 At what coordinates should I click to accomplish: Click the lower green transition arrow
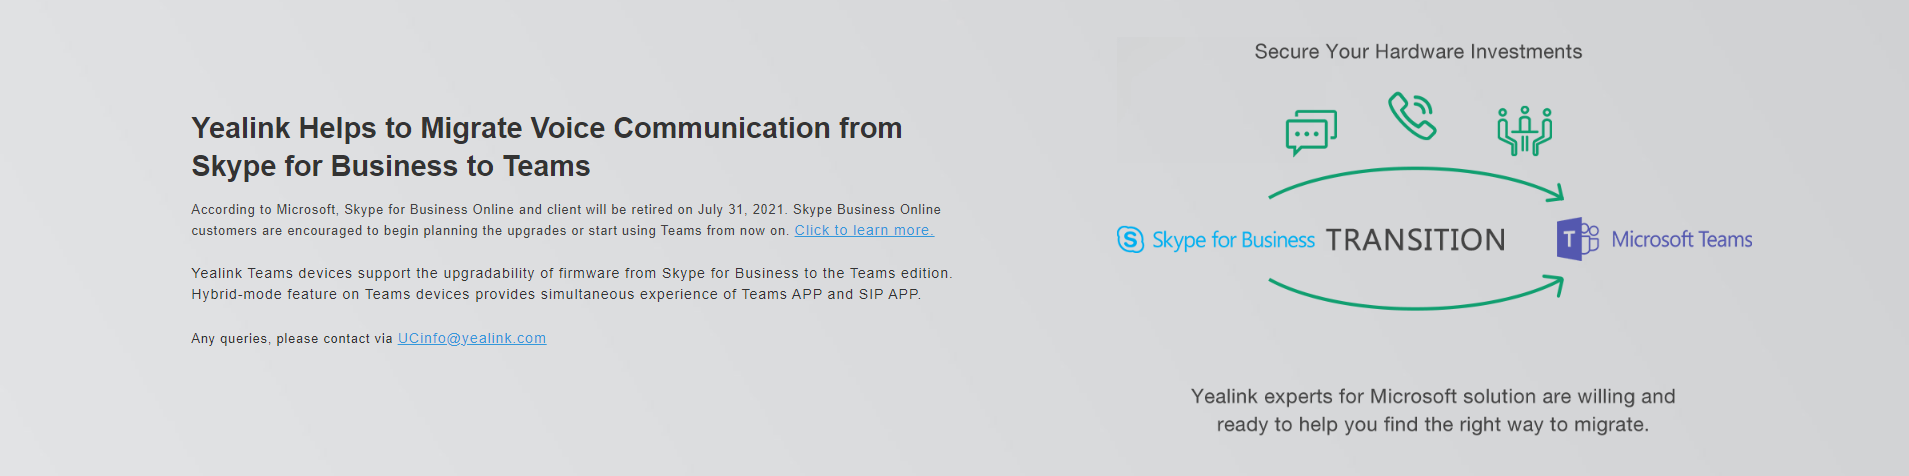1416,293
